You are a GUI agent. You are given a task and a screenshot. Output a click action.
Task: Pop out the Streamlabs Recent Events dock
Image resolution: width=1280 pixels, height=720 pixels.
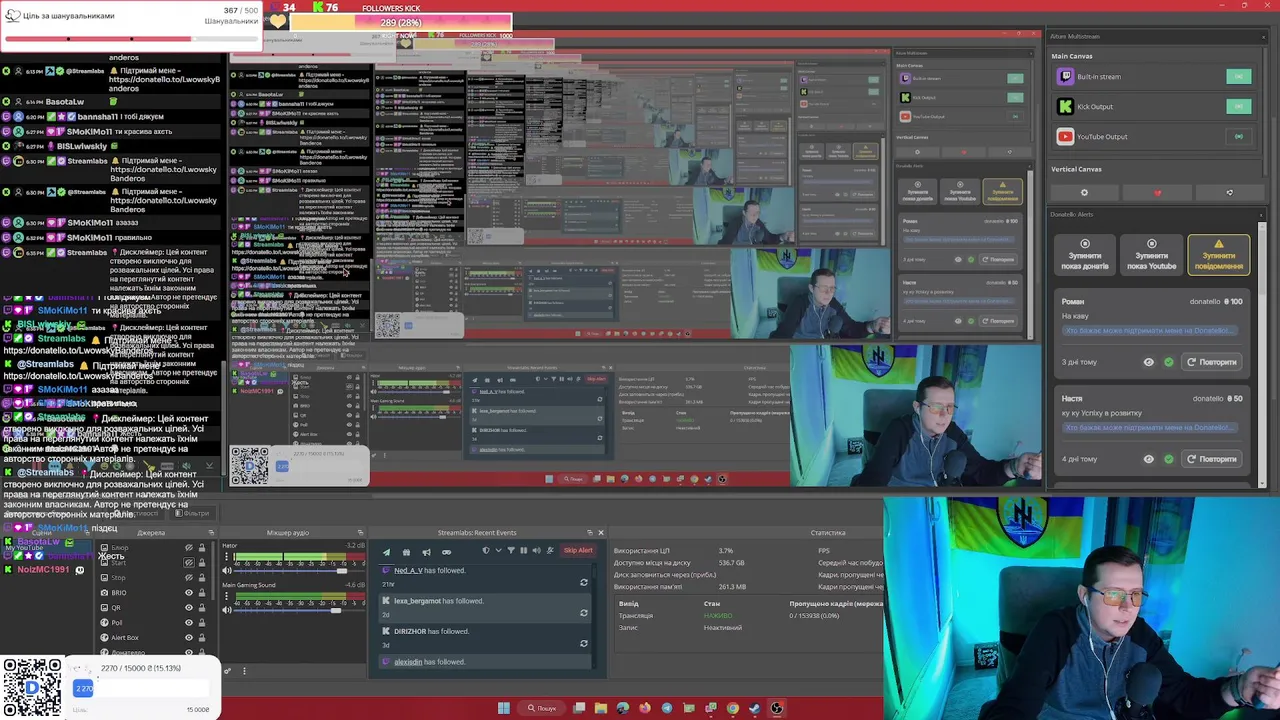pos(589,532)
